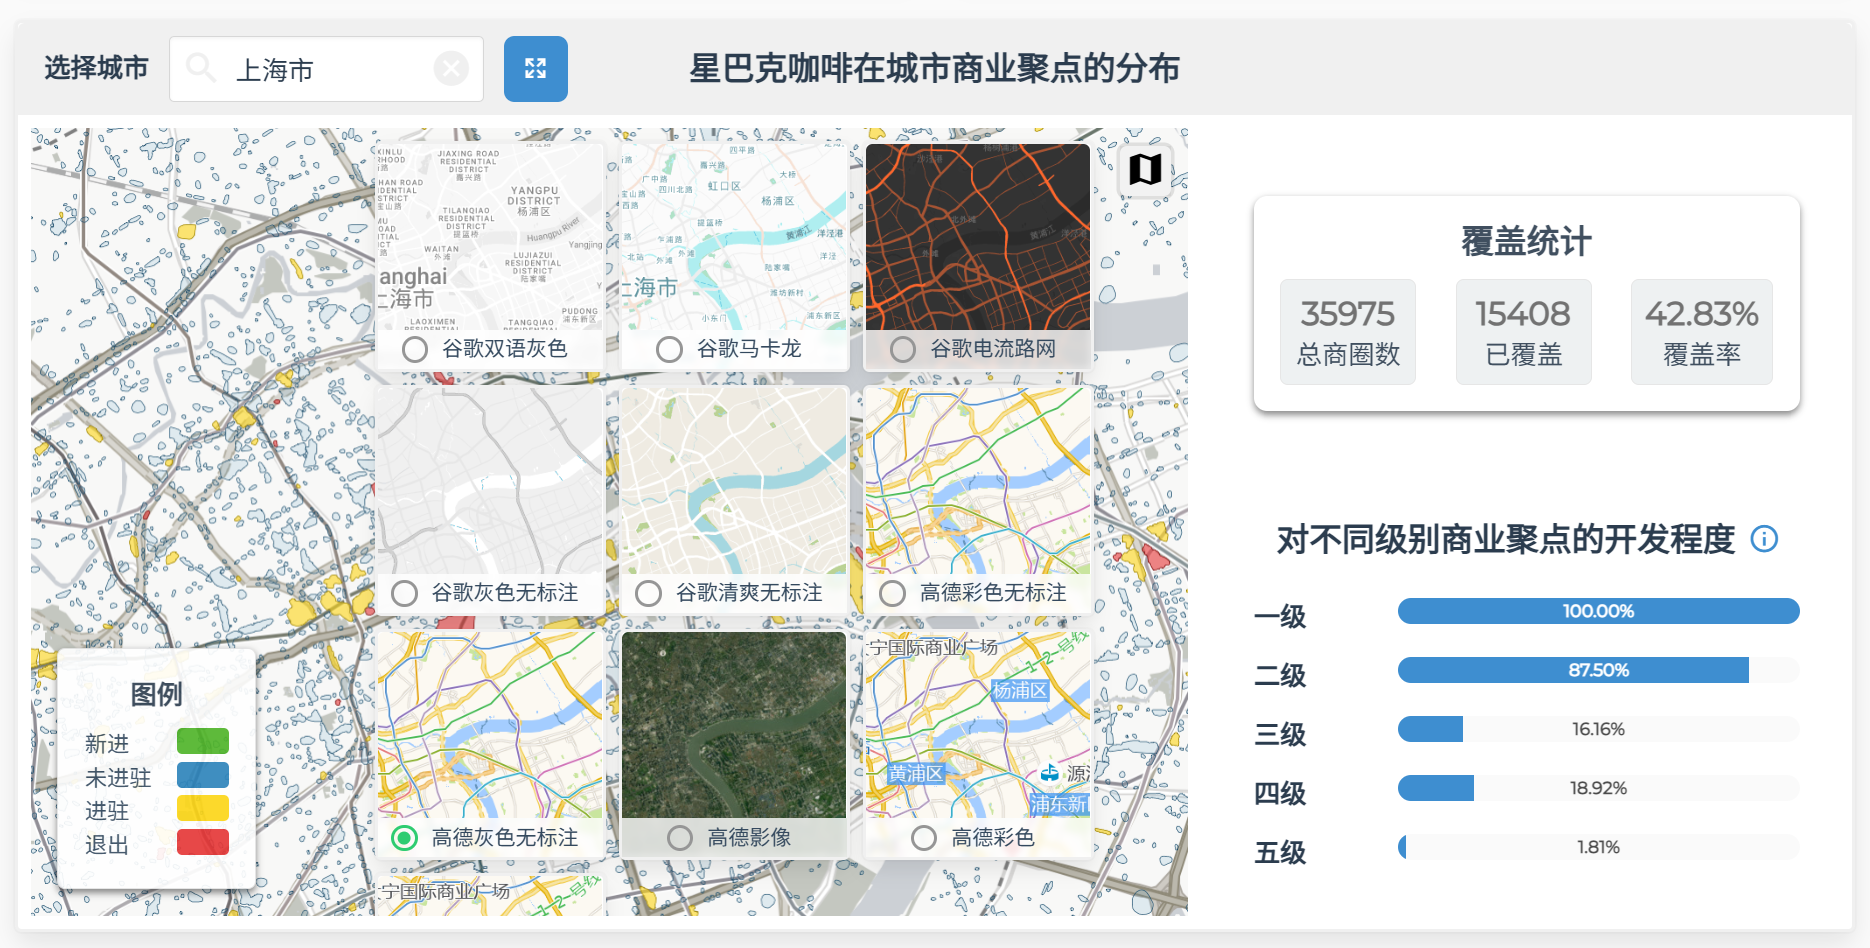The width and height of the screenshot is (1870, 948).
Task: Click 高德彩色无标注 map thumbnail
Action: (x=978, y=481)
